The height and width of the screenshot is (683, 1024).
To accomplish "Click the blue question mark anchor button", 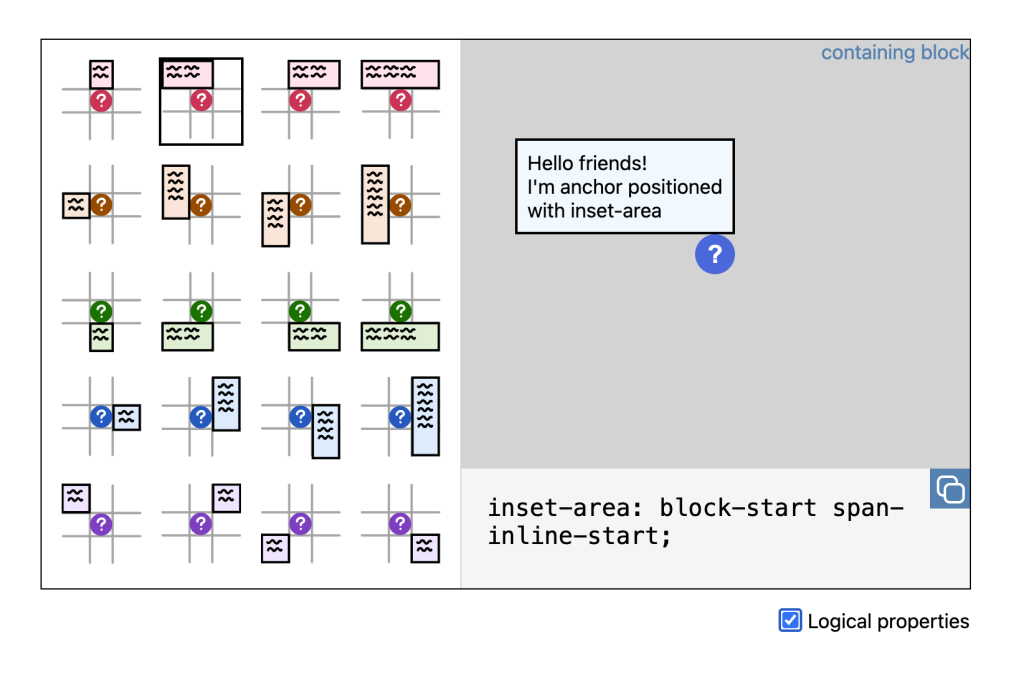I will point(715,255).
